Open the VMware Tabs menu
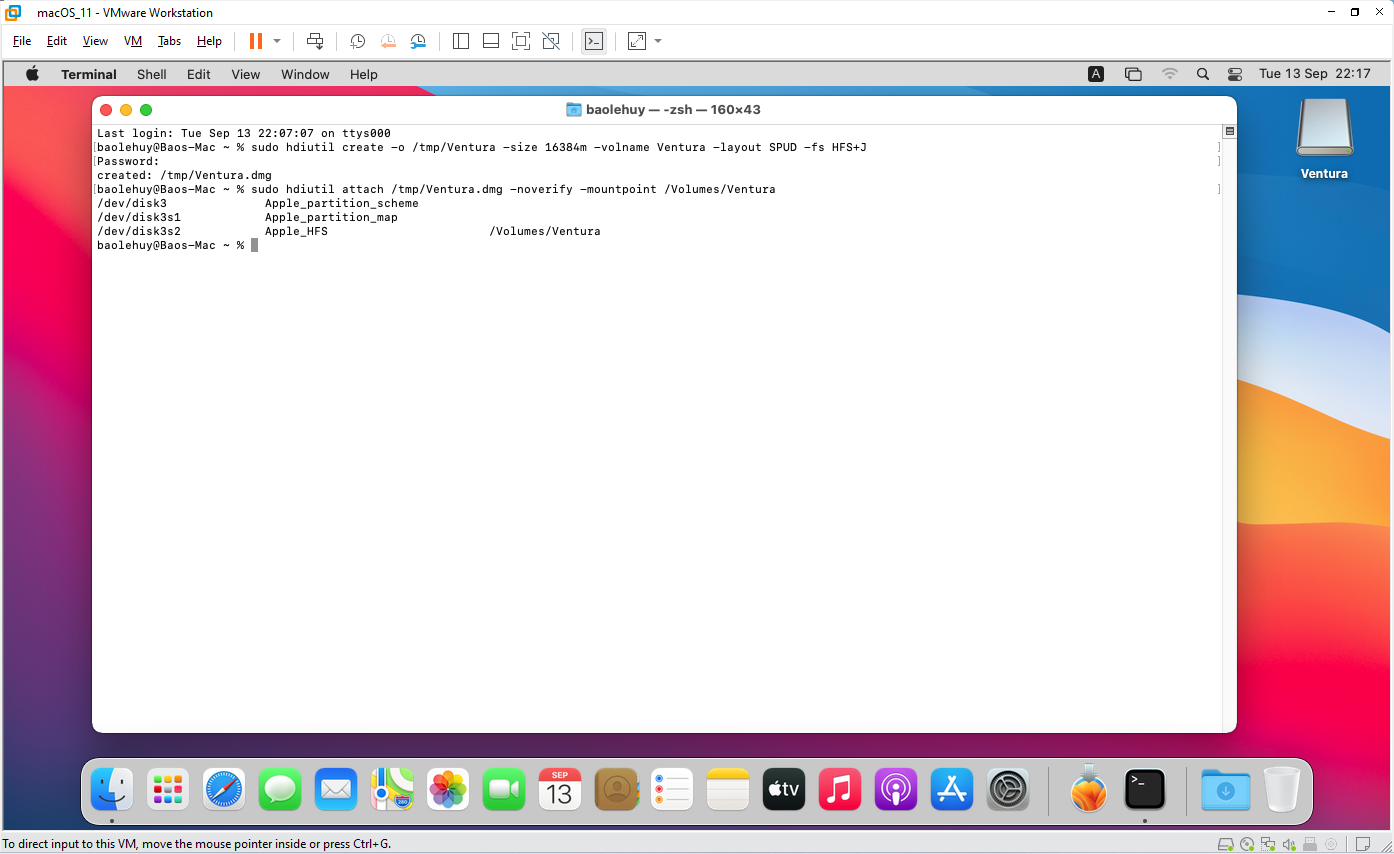Screen dimensions: 1394x854 (170, 41)
